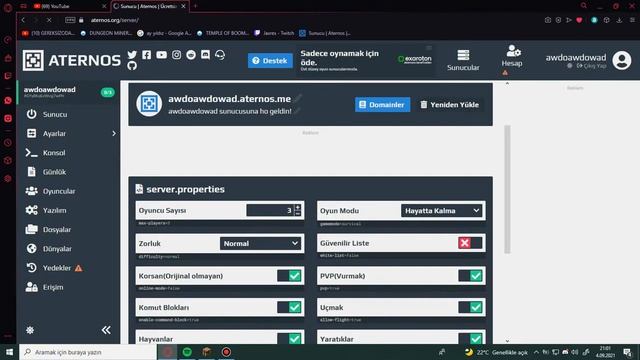Open Zorluk difficulty dropdown
640x360 pixels.
(260, 243)
